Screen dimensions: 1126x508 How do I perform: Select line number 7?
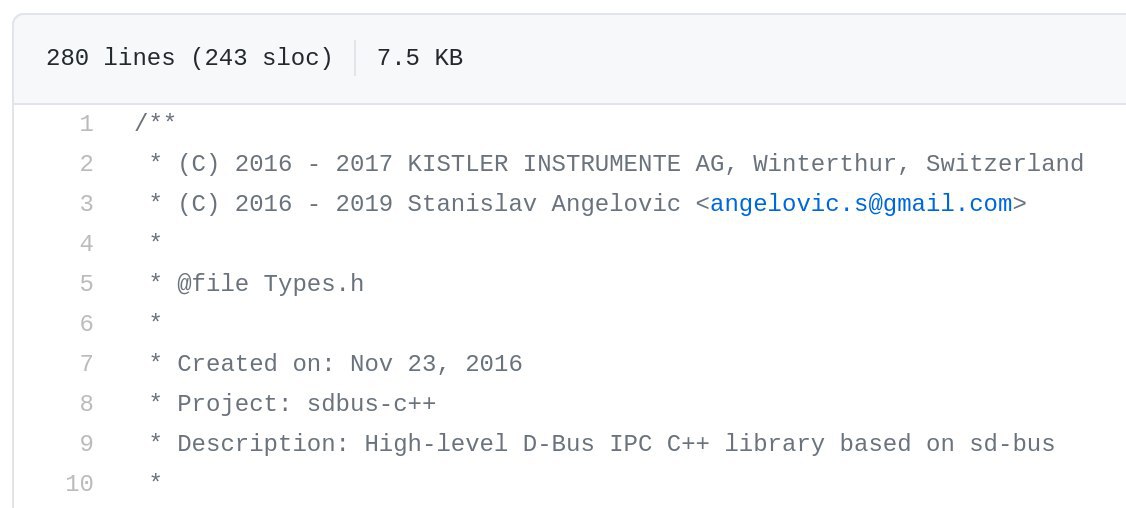tap(86, 364)
